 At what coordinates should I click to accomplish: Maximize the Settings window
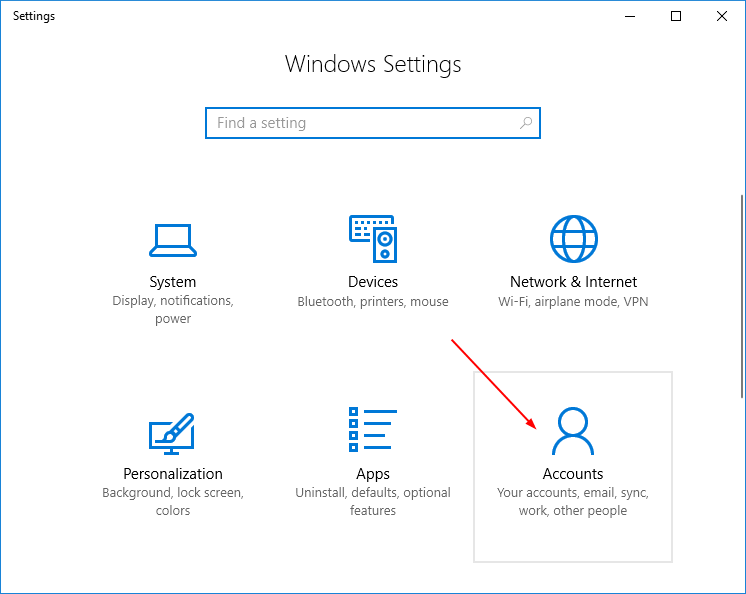pos(677,16)
